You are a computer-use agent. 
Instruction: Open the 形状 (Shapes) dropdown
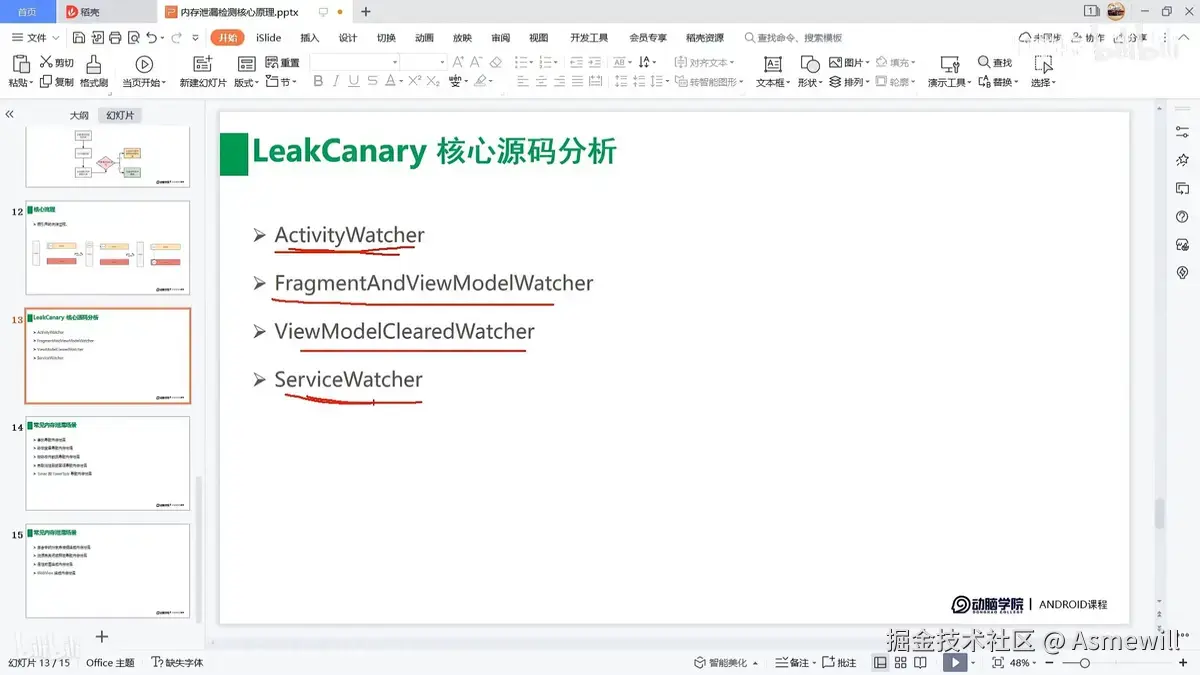(x=809, y=83)
